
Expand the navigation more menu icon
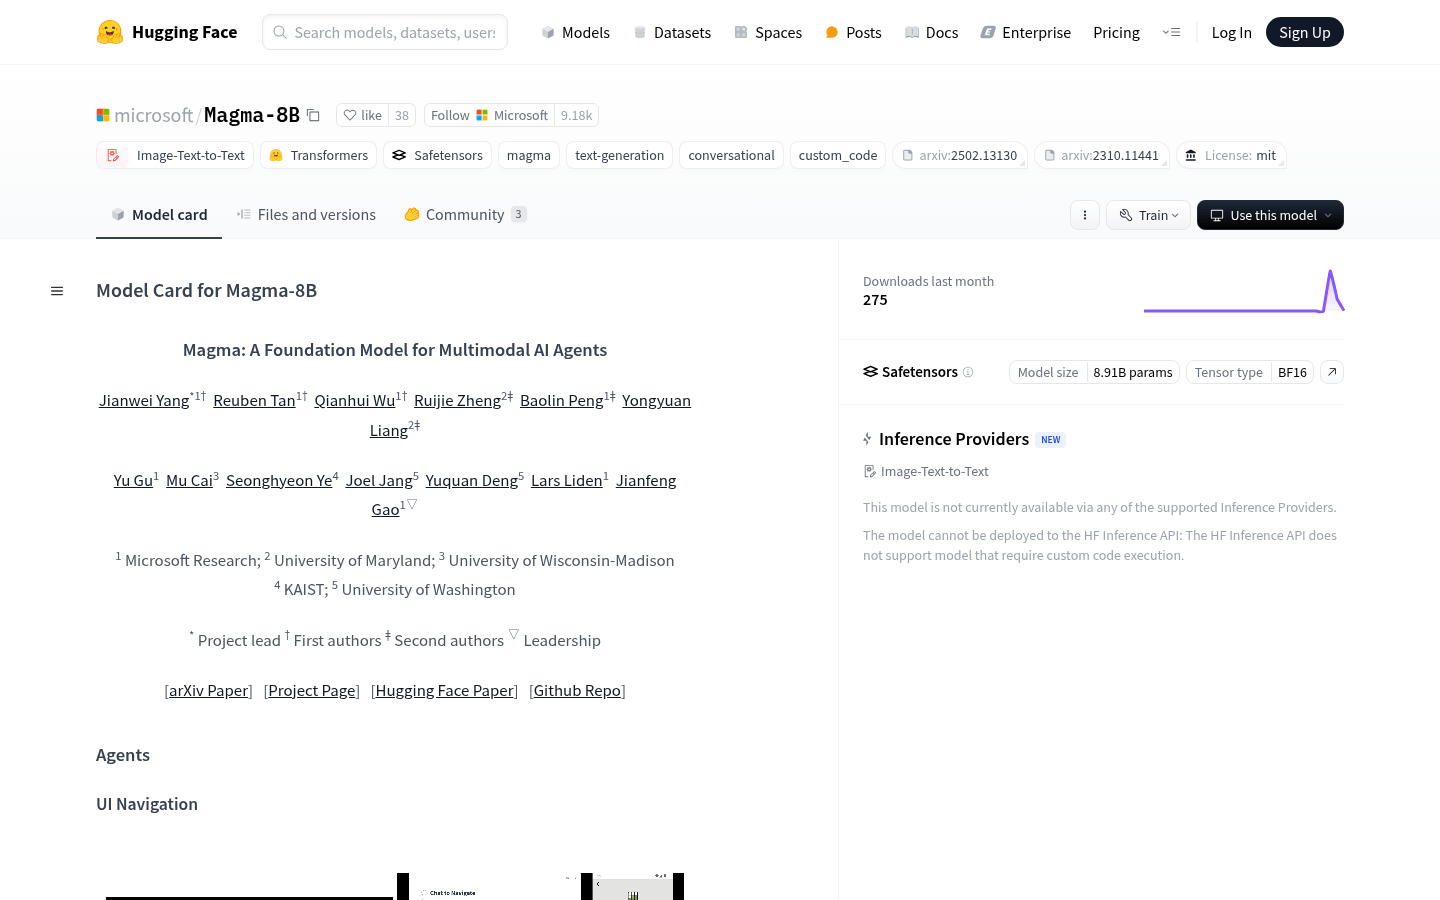1171,32
